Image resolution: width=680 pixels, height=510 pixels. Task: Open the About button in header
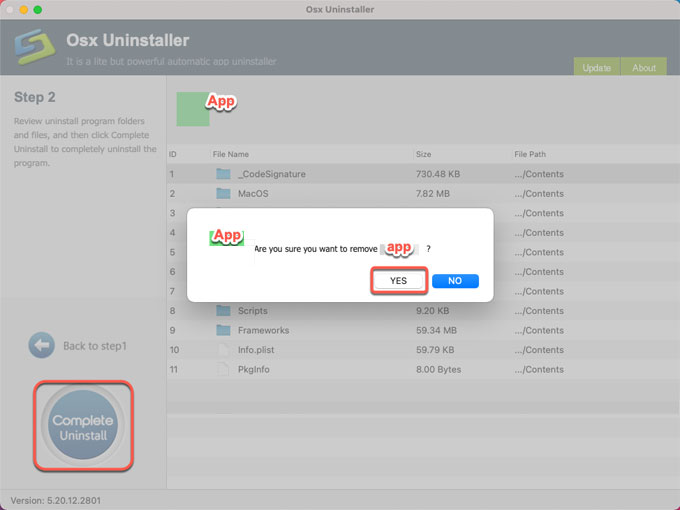pyautogui.click(x=644, y=67)
